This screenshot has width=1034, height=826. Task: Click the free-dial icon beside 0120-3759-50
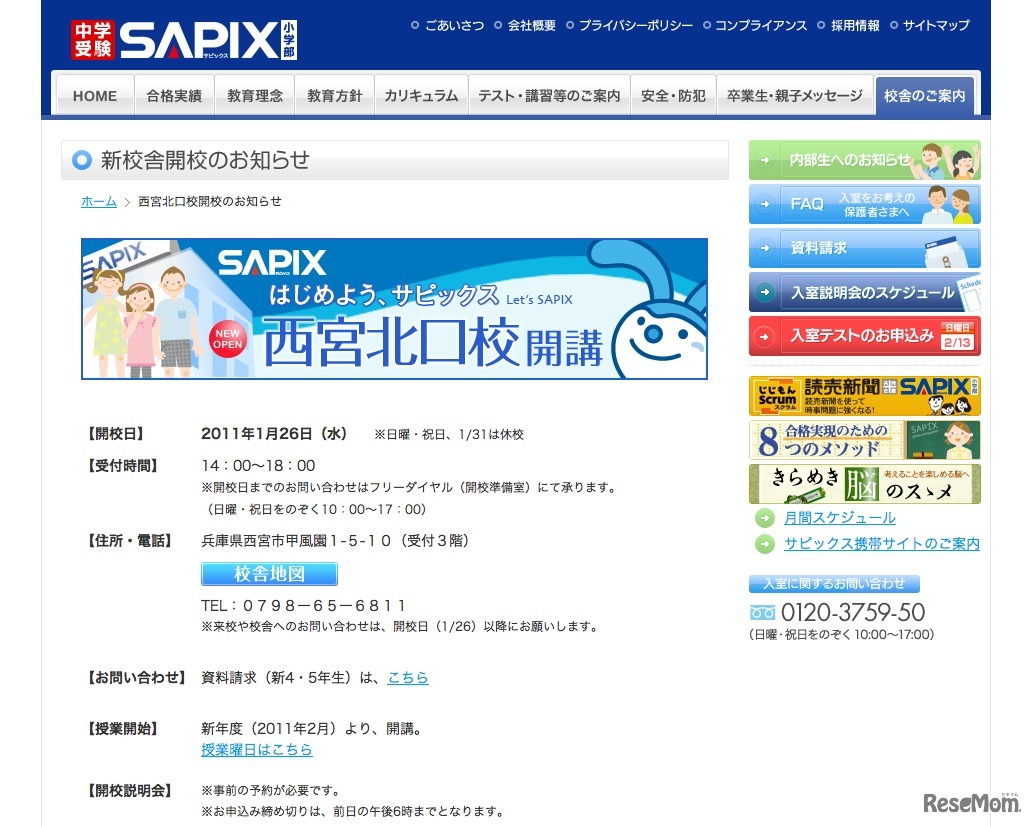[x=762, y=613]
